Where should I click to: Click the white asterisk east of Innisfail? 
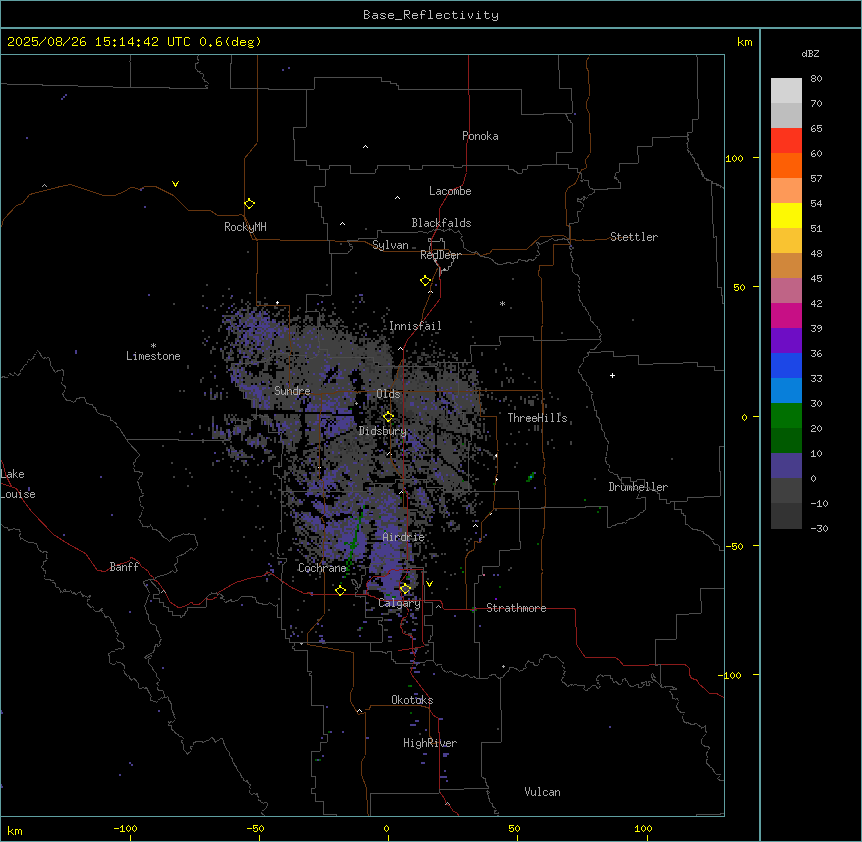[x=502, y=303]
